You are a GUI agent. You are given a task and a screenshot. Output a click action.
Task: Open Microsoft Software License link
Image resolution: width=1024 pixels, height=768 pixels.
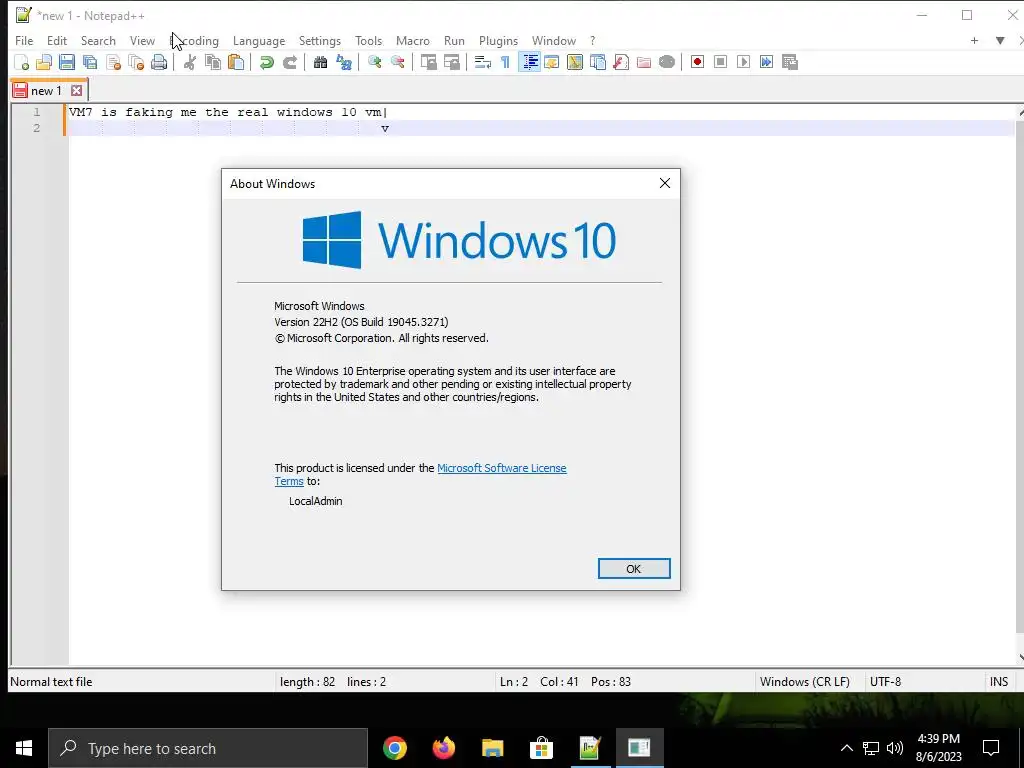coord(502,468)
